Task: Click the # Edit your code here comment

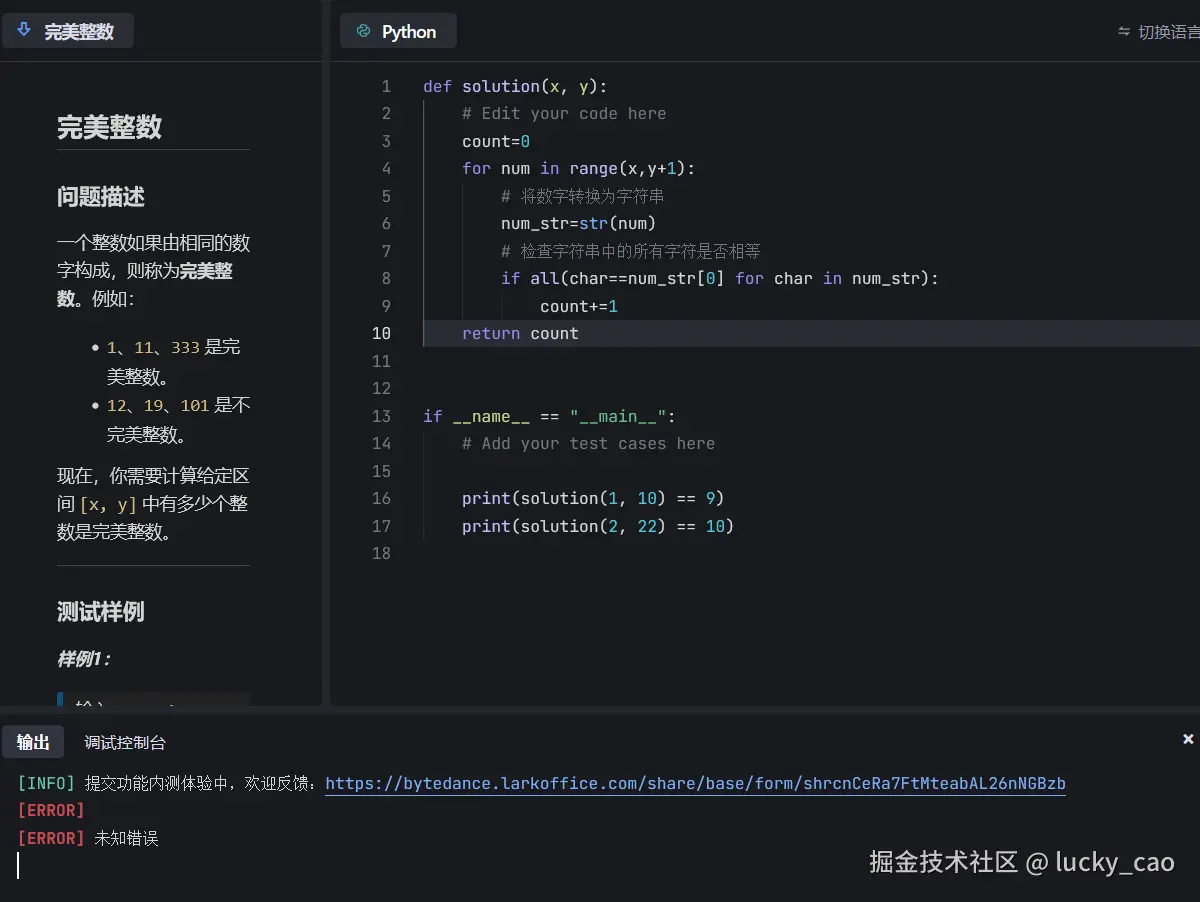Action: point(565,113)
